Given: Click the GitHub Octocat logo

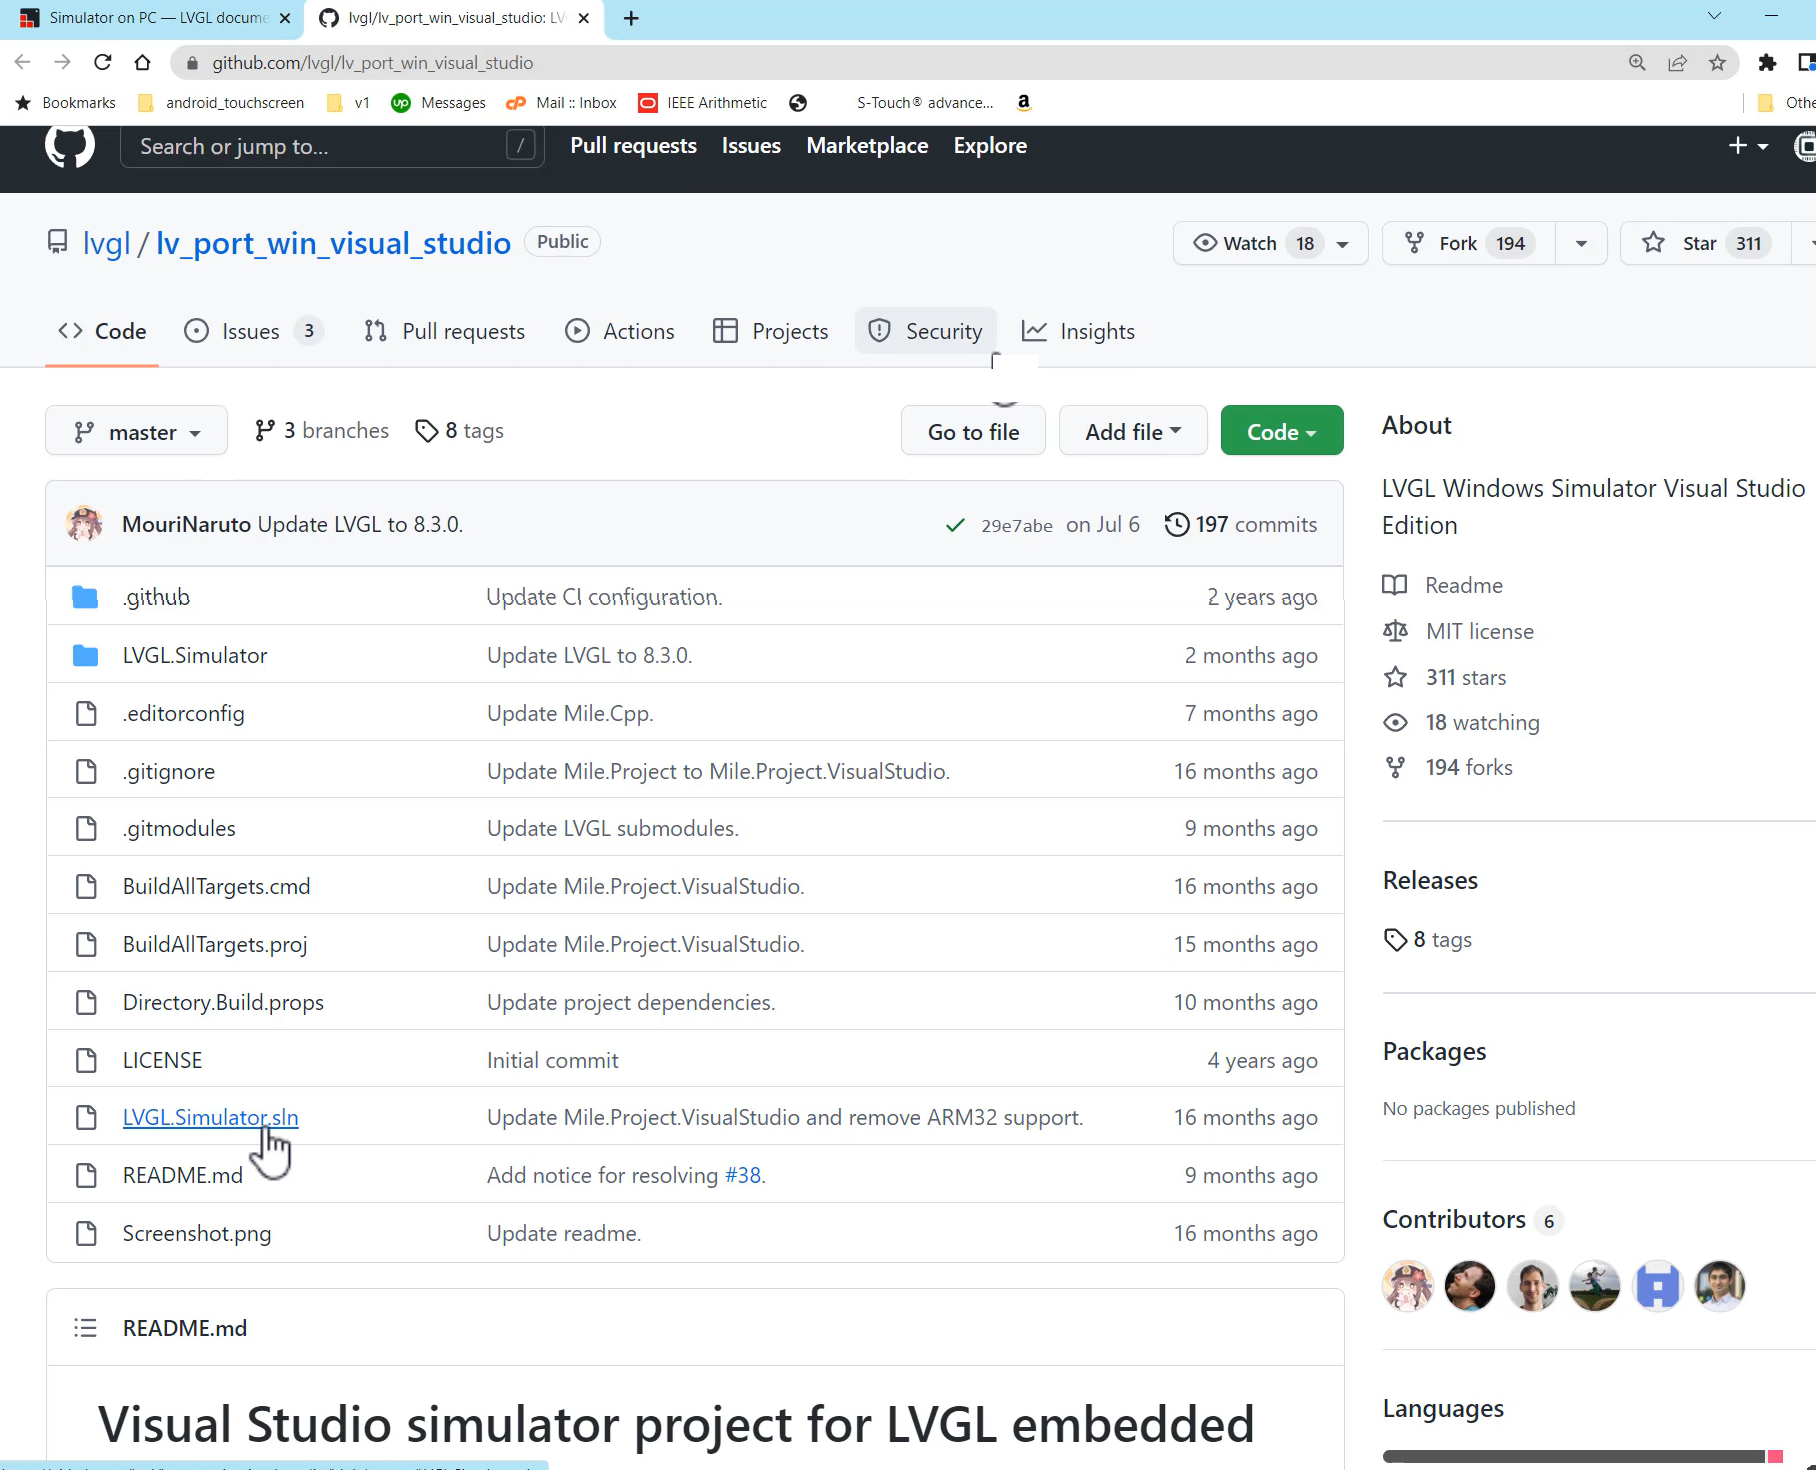Looking at the screenshot, I should (x=70, y=146).
